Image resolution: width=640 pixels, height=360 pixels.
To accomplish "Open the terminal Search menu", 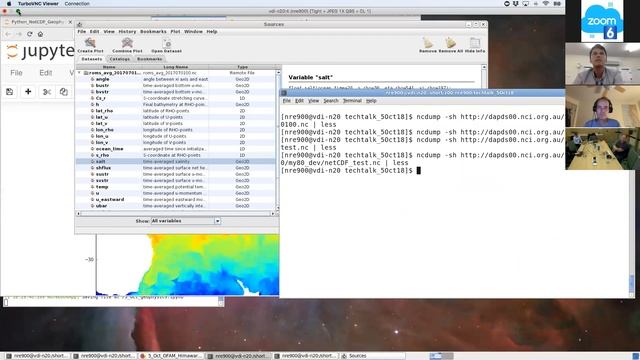I will click(x=331, y=101).
